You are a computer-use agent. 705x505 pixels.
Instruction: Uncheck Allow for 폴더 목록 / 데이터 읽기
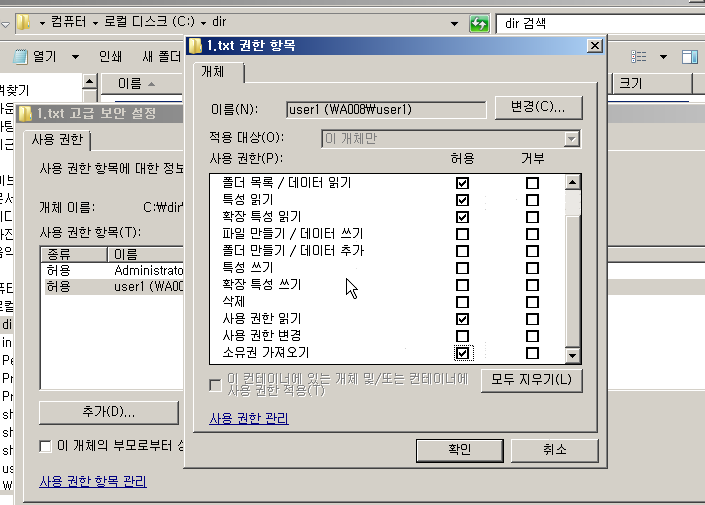click(x=462, y=183)
